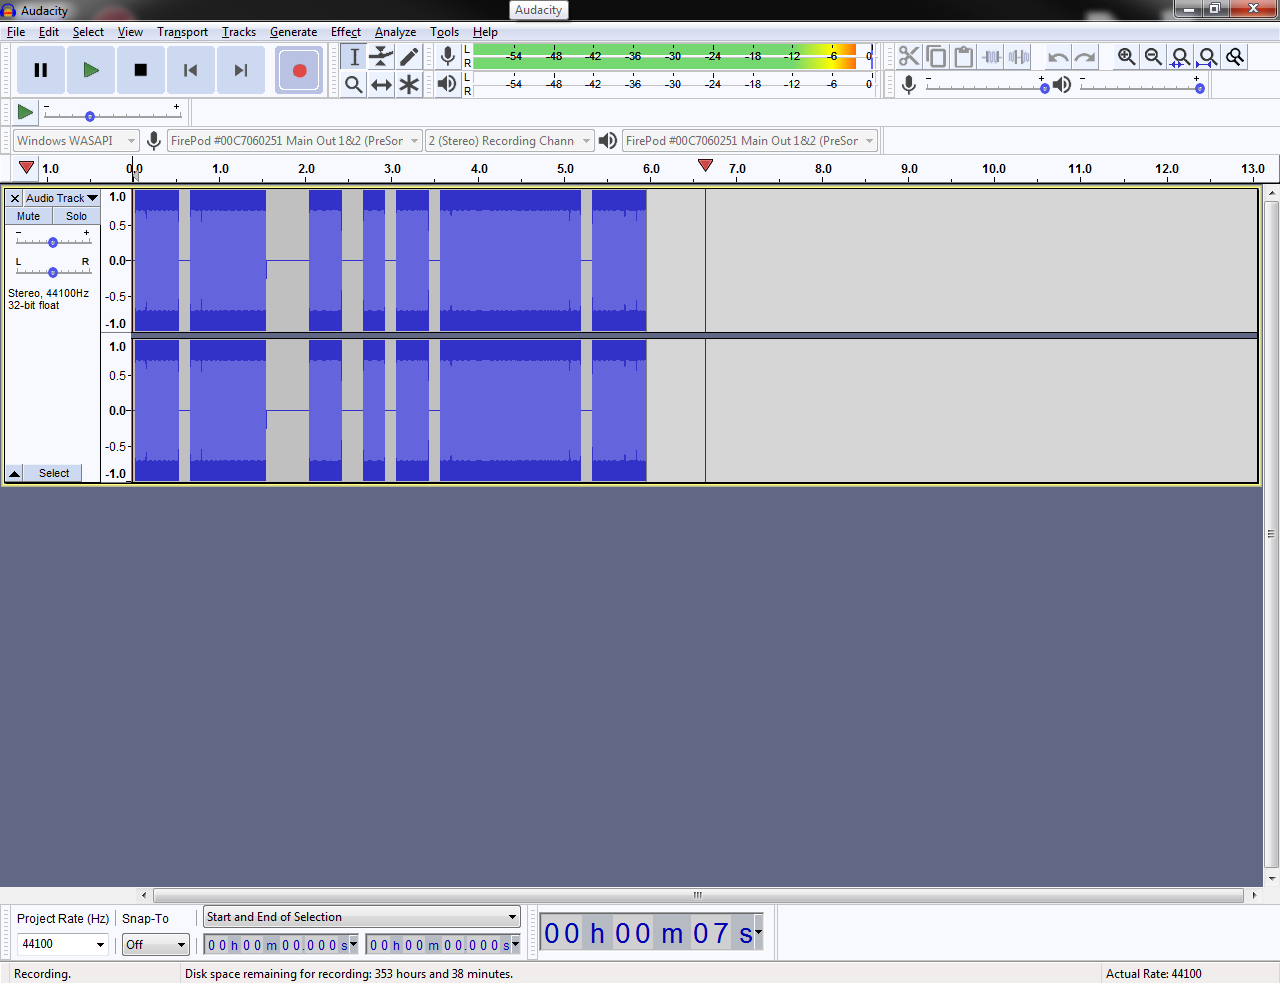Viewport: 1280px width, 984px height.
Task: Open the Generate menu
Action: [x=293, y=32]
